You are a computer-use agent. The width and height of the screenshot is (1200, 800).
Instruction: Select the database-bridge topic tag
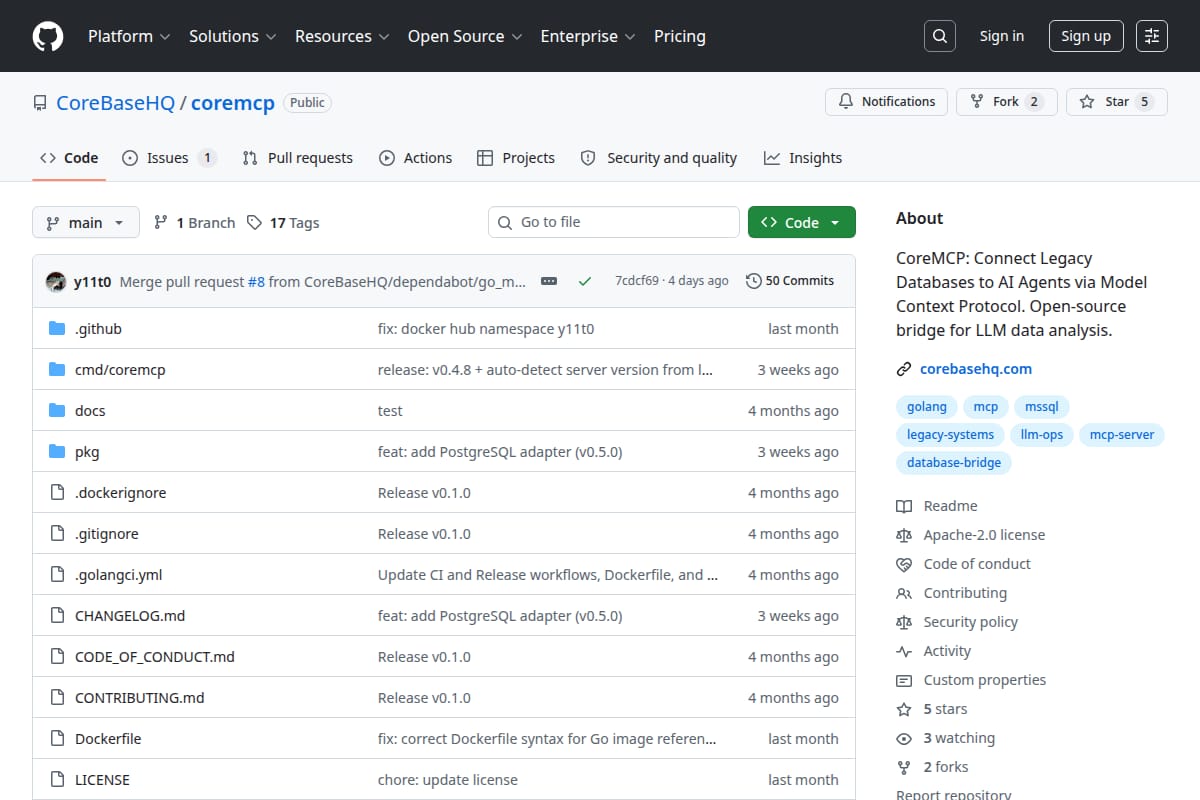pyautogui.click(x=954, y=463)
